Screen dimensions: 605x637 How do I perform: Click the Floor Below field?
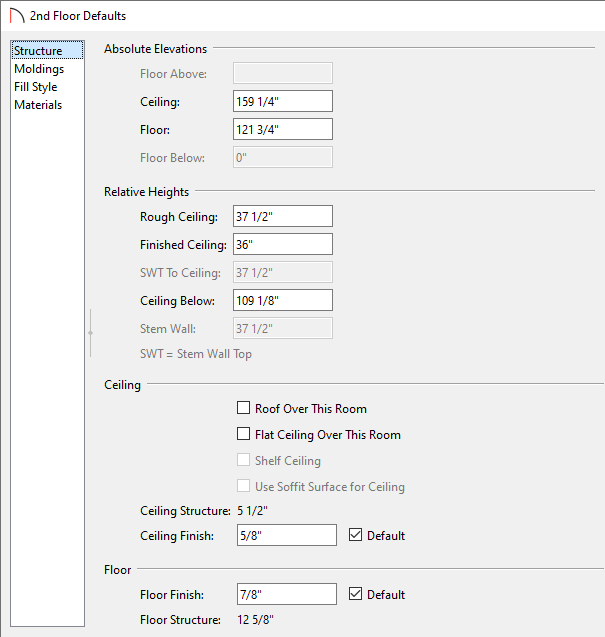(x=283, y=157)
